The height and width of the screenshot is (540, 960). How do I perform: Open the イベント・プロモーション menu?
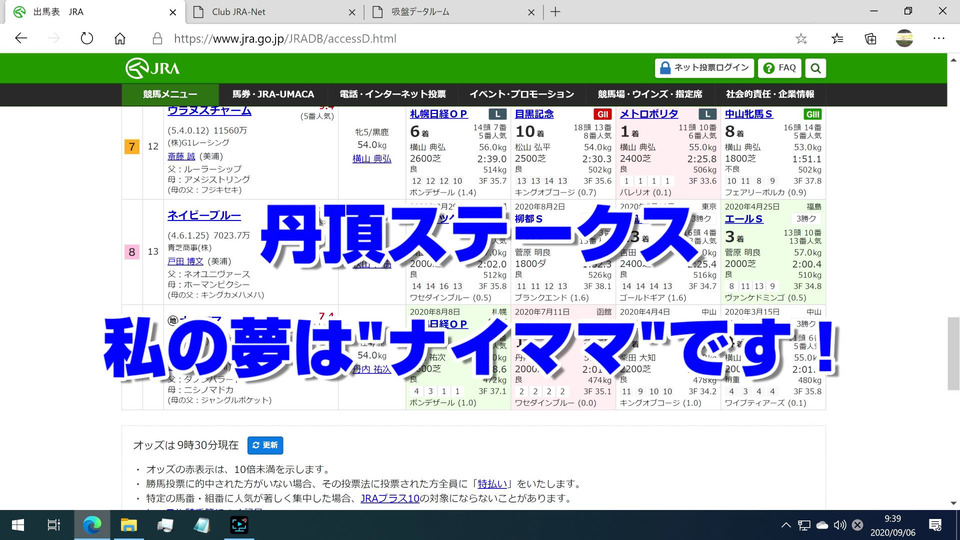(522, 94)
